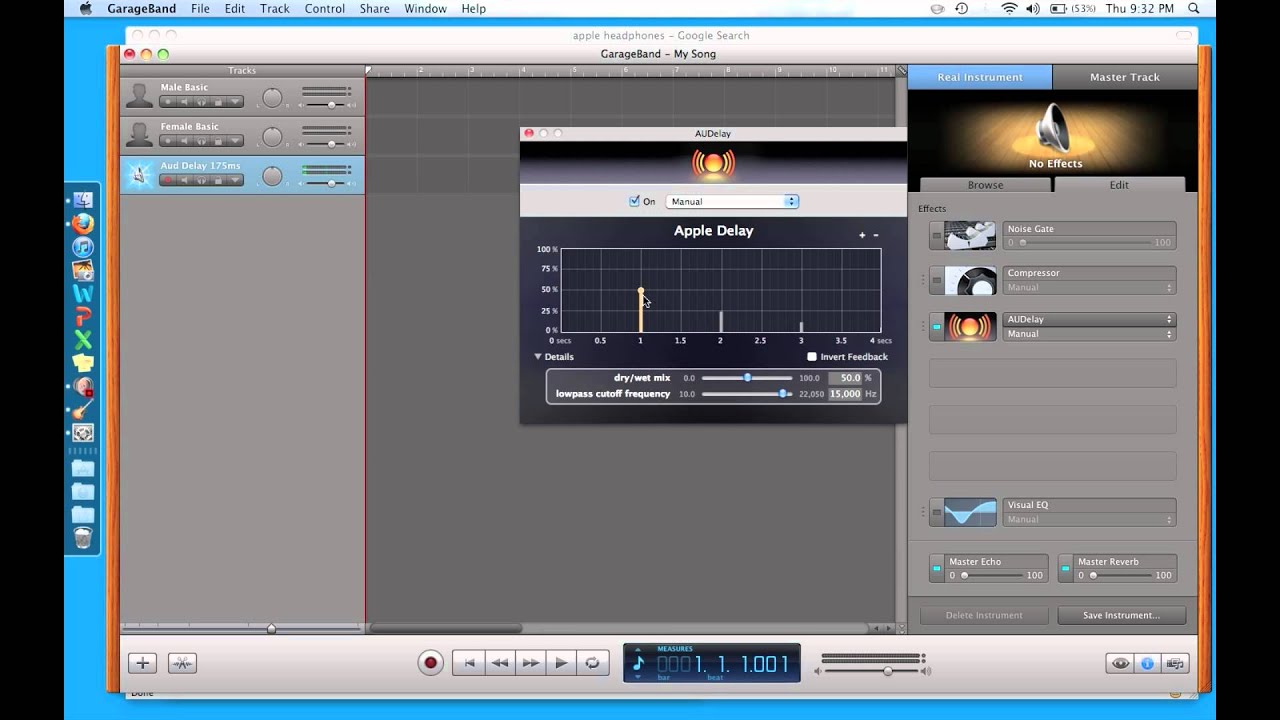Uncheck the On checkbox in AUDelay window
1280x720 pixels.
pyautogui.click(x=634, y=201)
